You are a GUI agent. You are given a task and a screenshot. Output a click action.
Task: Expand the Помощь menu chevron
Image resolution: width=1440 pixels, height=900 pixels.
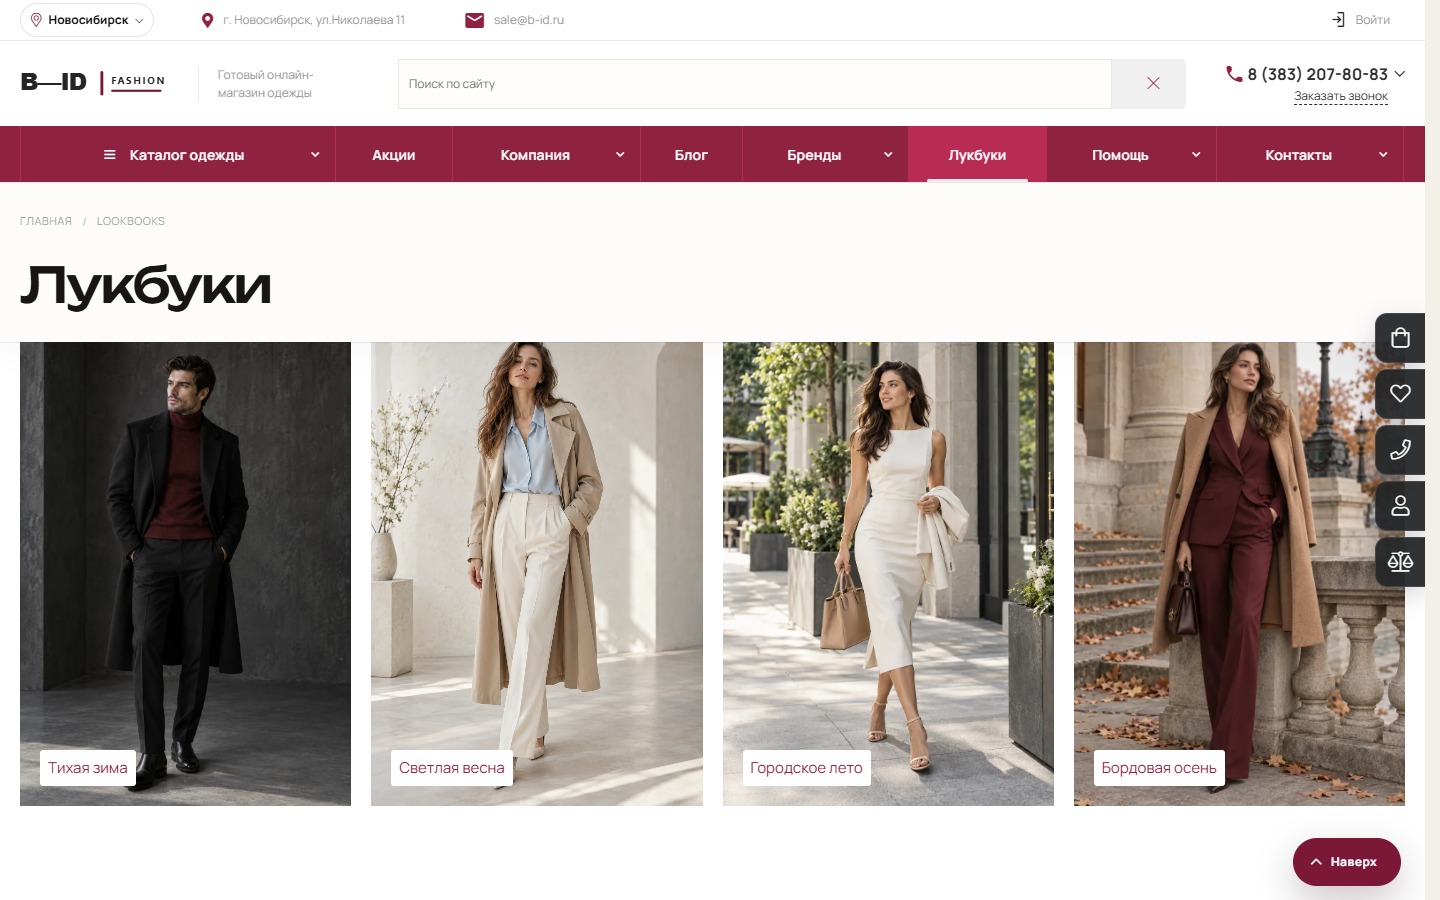point(1196,155)
